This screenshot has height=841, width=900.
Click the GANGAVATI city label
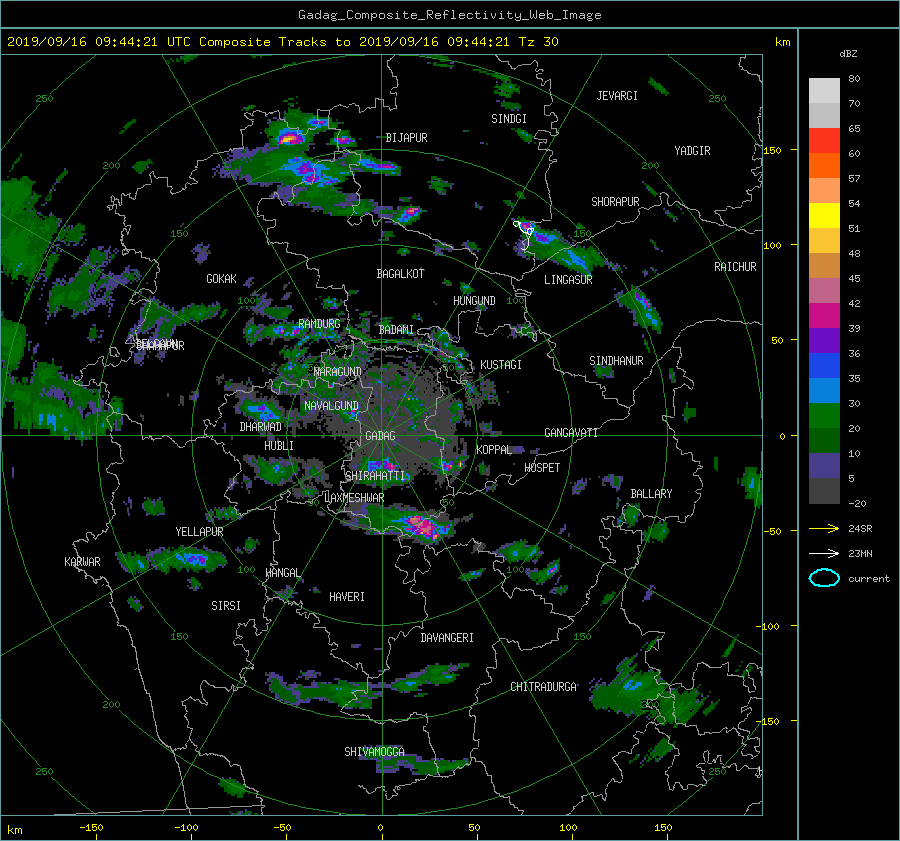point(571,433)
